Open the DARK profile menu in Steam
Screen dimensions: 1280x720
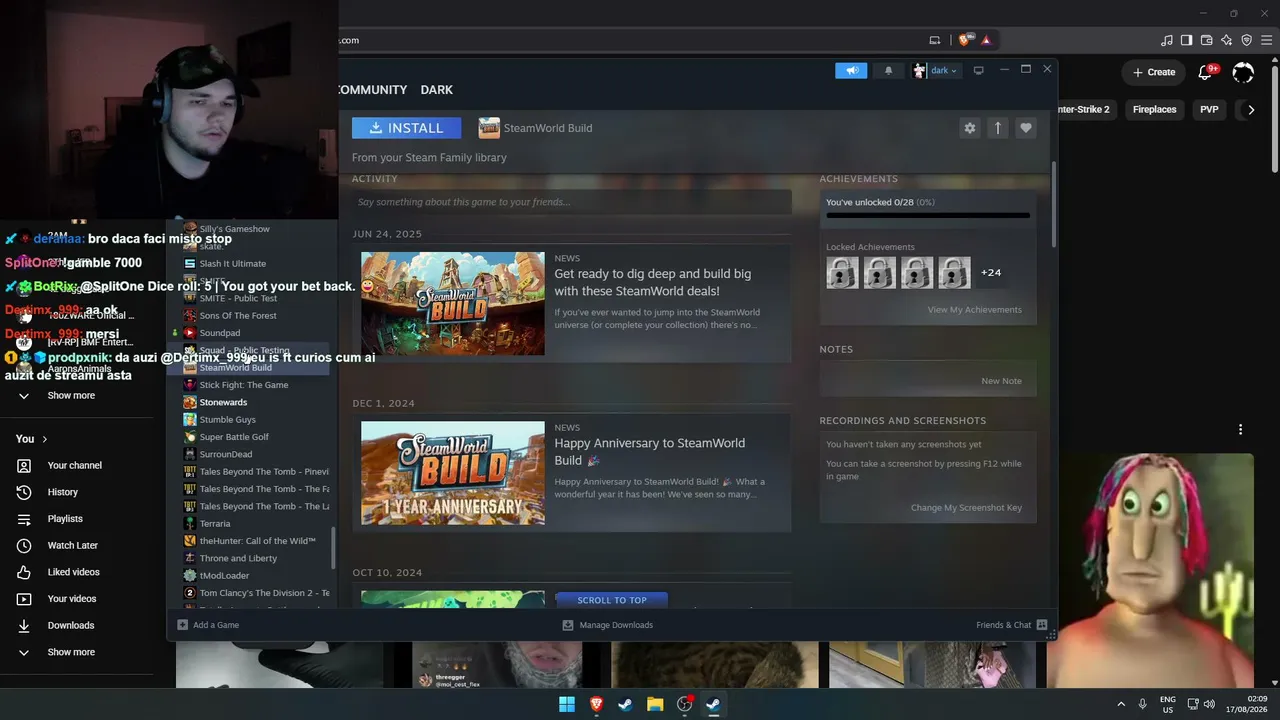click(x=437, y=90)
